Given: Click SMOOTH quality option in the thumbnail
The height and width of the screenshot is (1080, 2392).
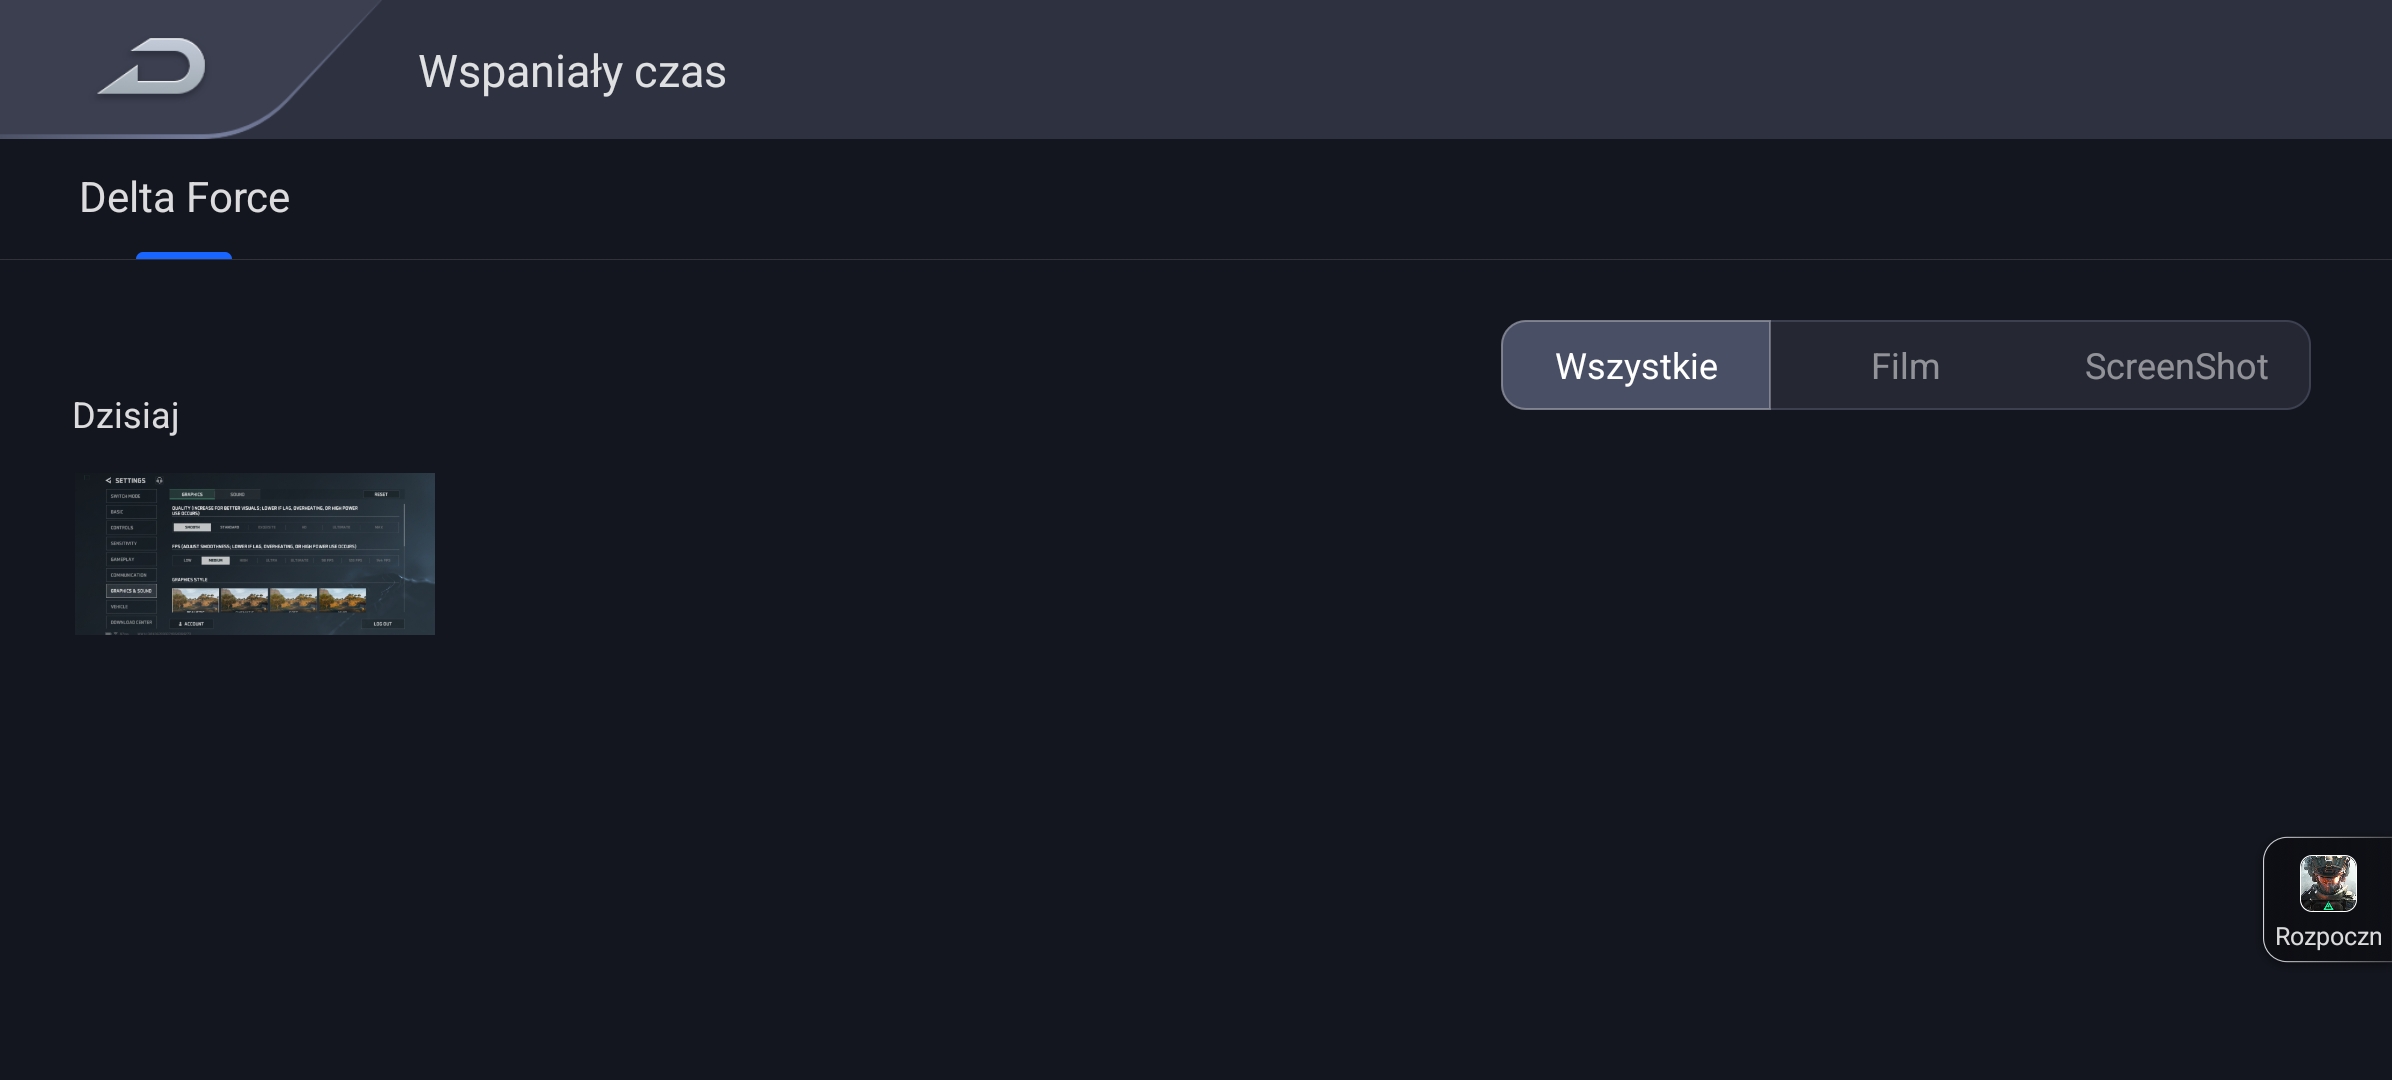Looking at the screenshot, I should [192, 527].
